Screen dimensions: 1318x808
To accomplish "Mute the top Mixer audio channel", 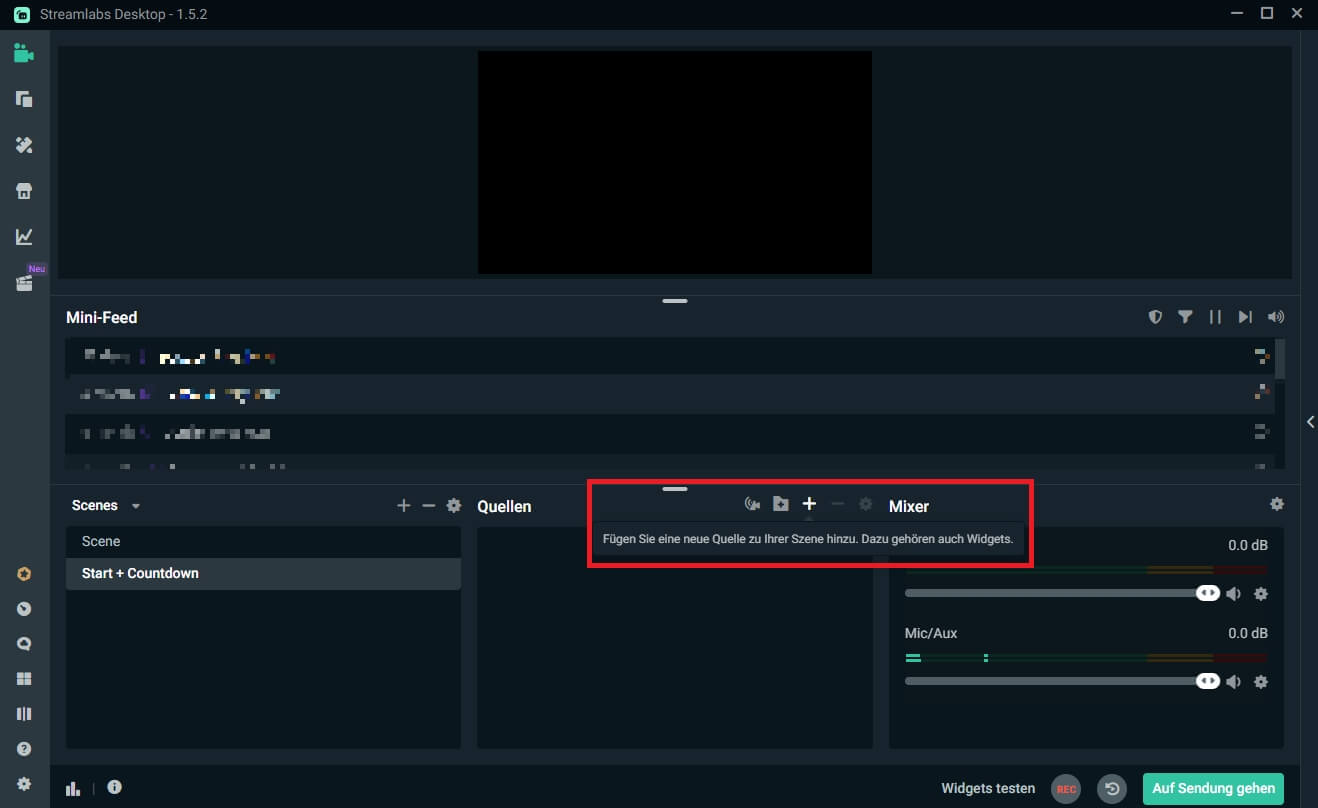I will (x=1234, y=593).
